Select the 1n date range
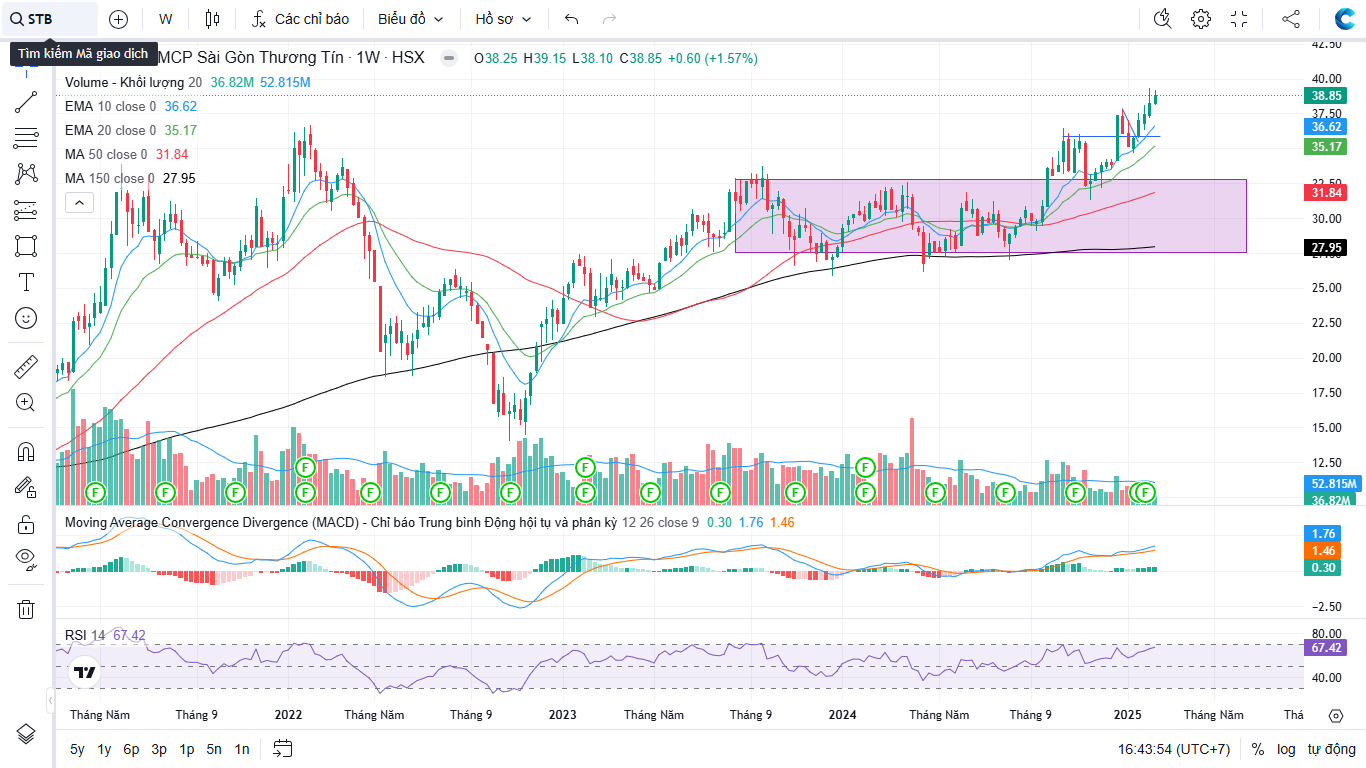 [x=242, y=749]
